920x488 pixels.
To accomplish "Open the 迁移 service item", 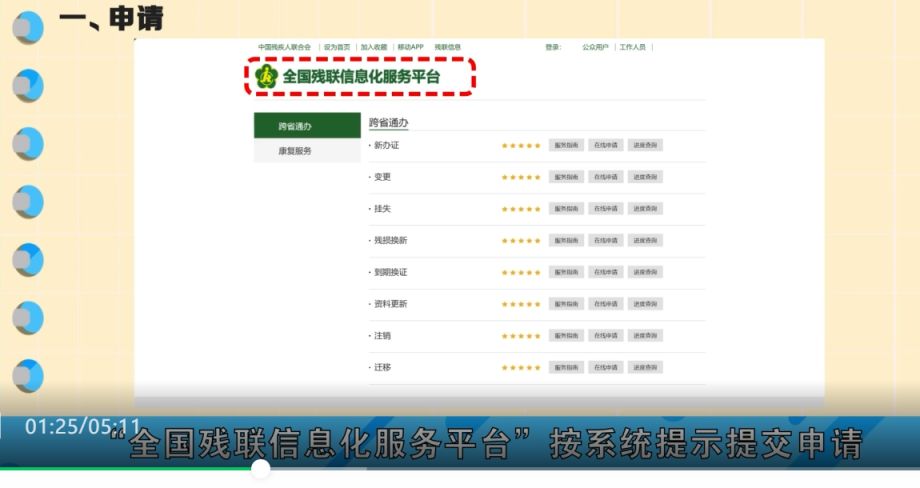I will click(383, 367).
